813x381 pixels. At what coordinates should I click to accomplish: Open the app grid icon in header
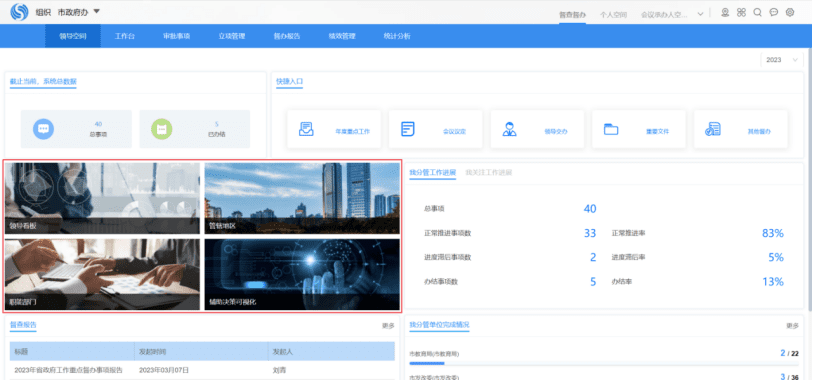point(741,12)
